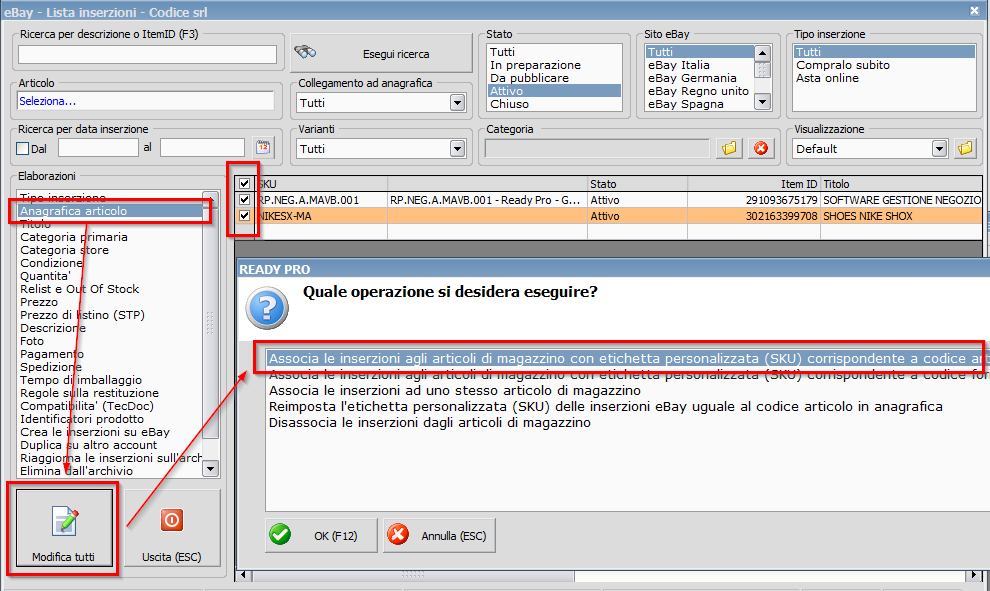This screenshot has width=990, height=591.
Task: Select Duplica su altro account
Action: 110,445
